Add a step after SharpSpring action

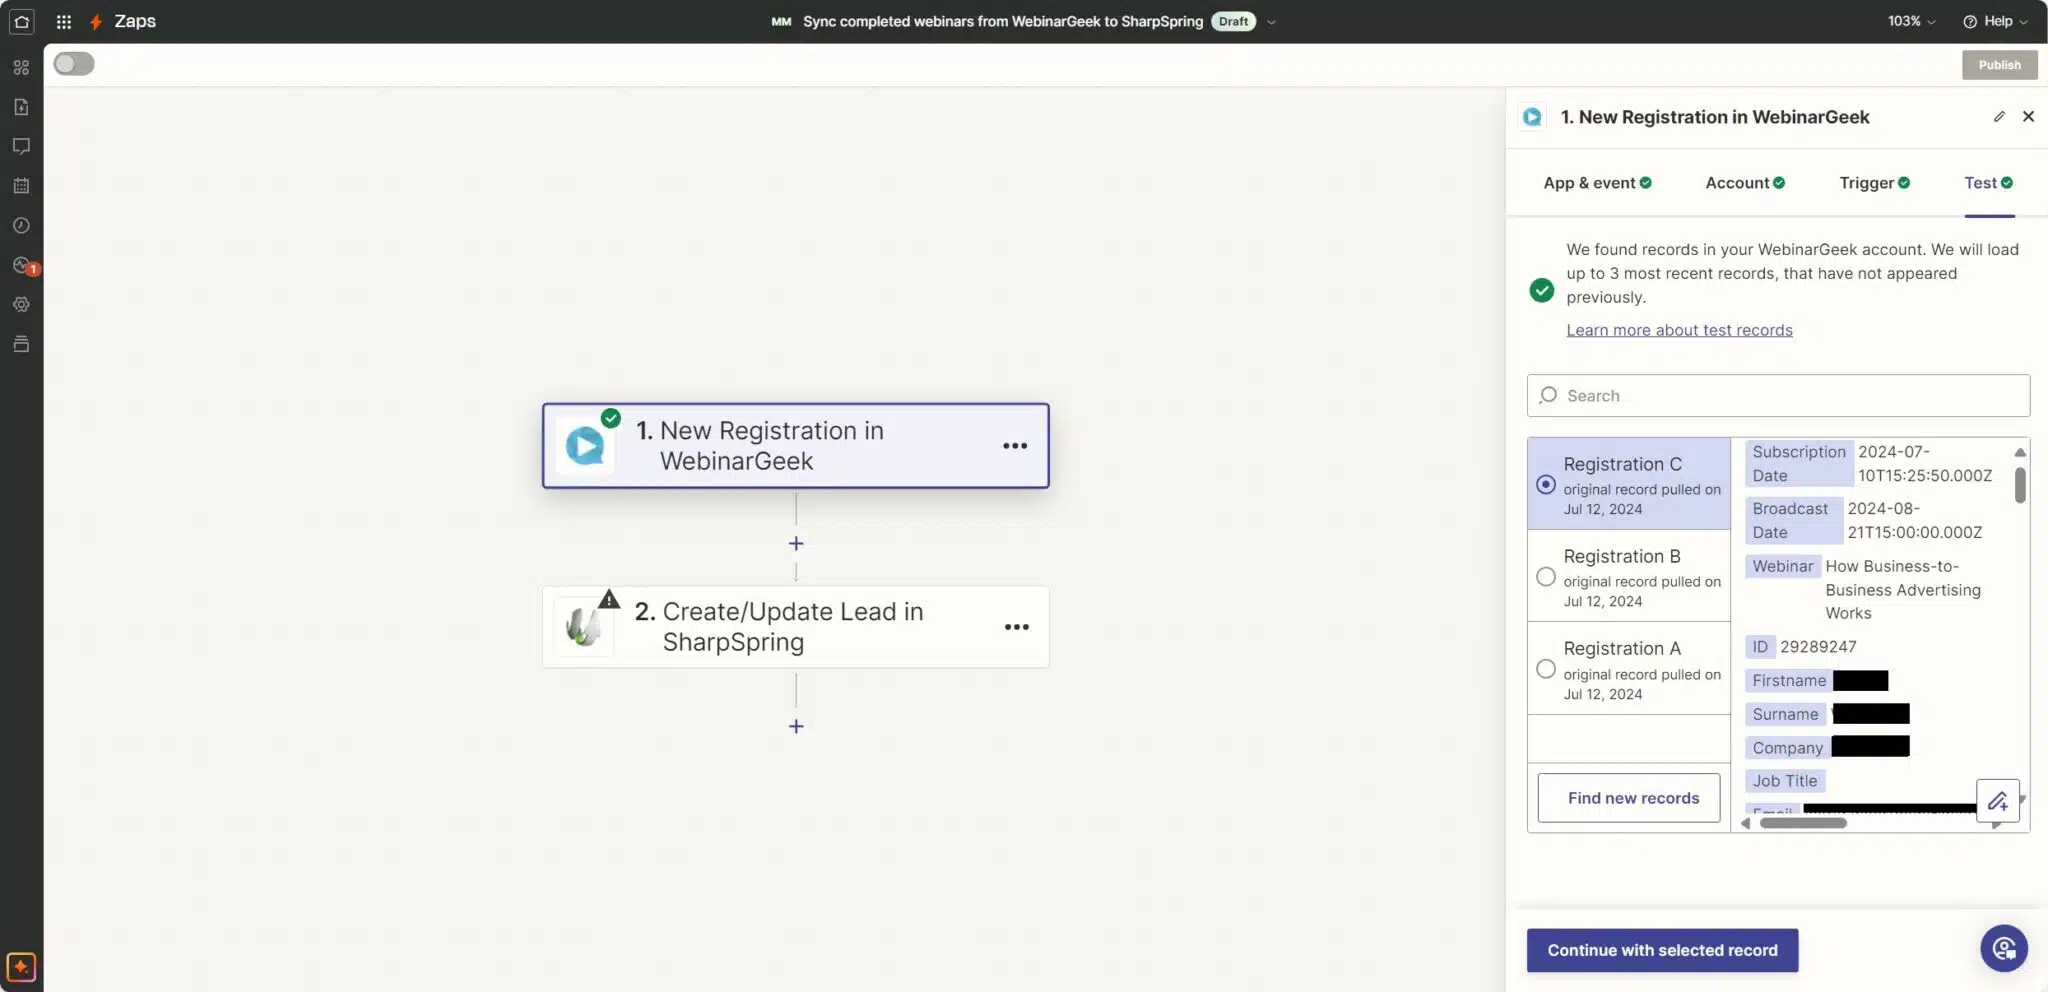[x=796, y=726]
